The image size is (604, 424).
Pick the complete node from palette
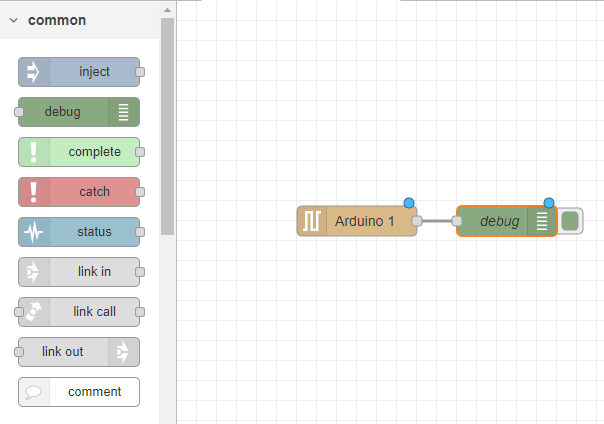coord(79,152)
